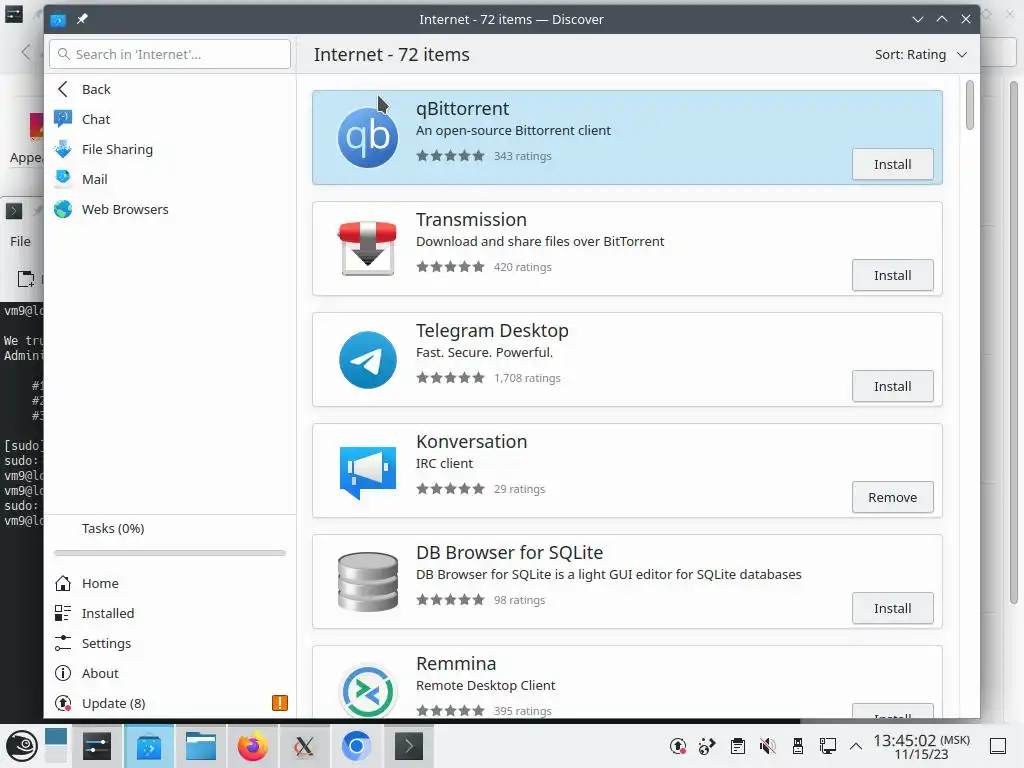Click the network connection tray icon
The image size is (1024, 768).
pos(827,746)
